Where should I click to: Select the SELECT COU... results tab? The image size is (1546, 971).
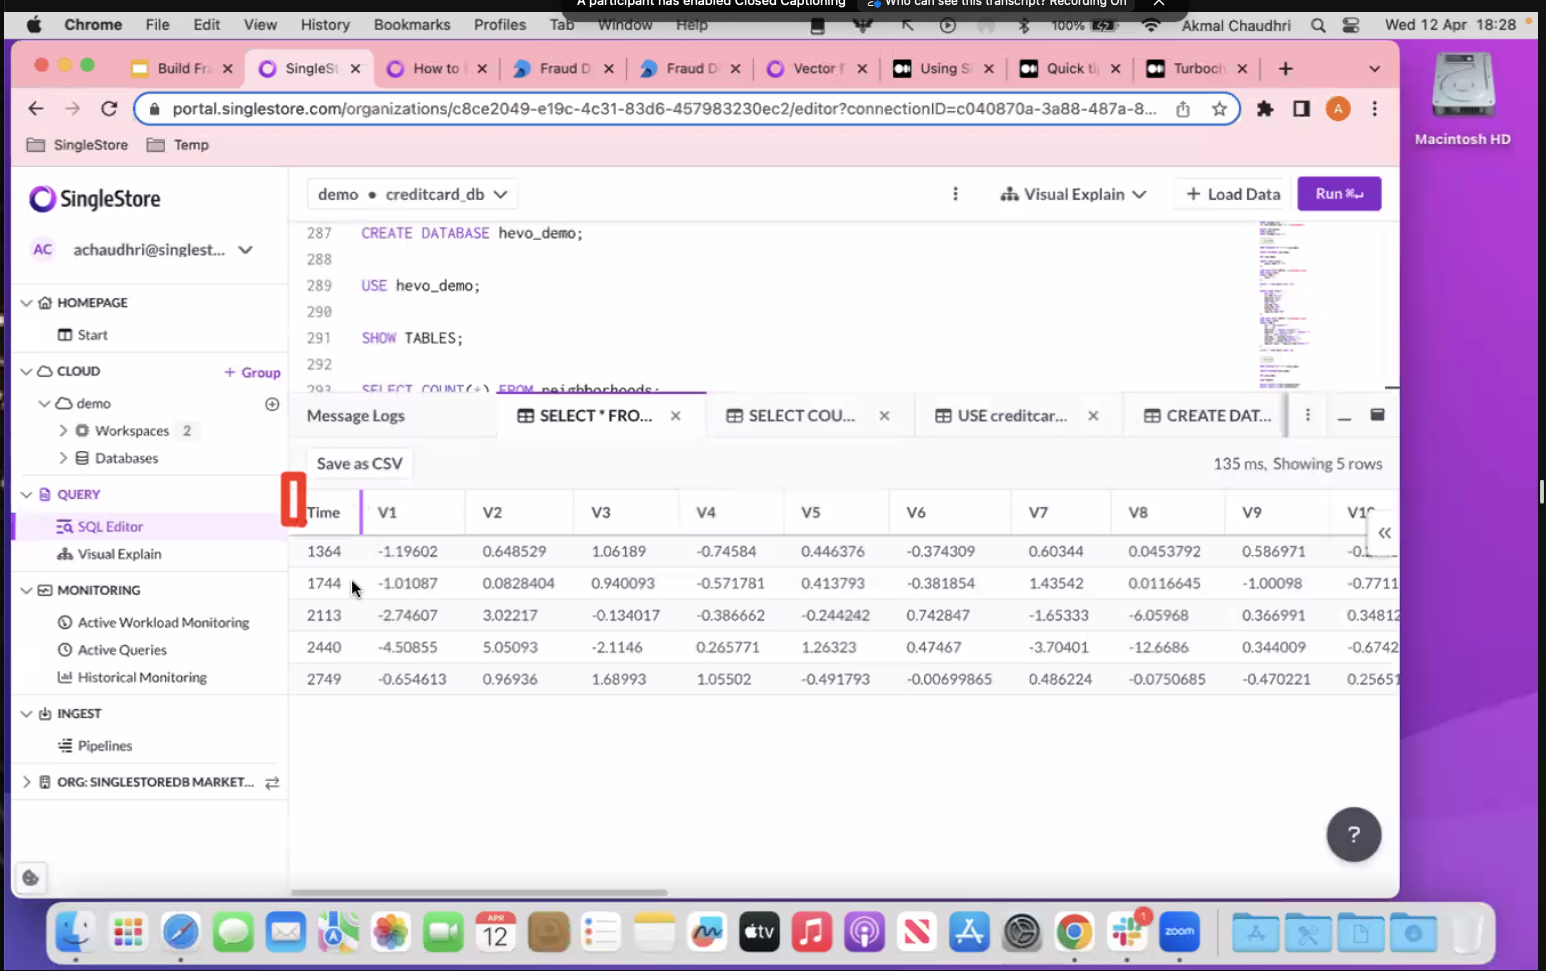click(801, 416)
